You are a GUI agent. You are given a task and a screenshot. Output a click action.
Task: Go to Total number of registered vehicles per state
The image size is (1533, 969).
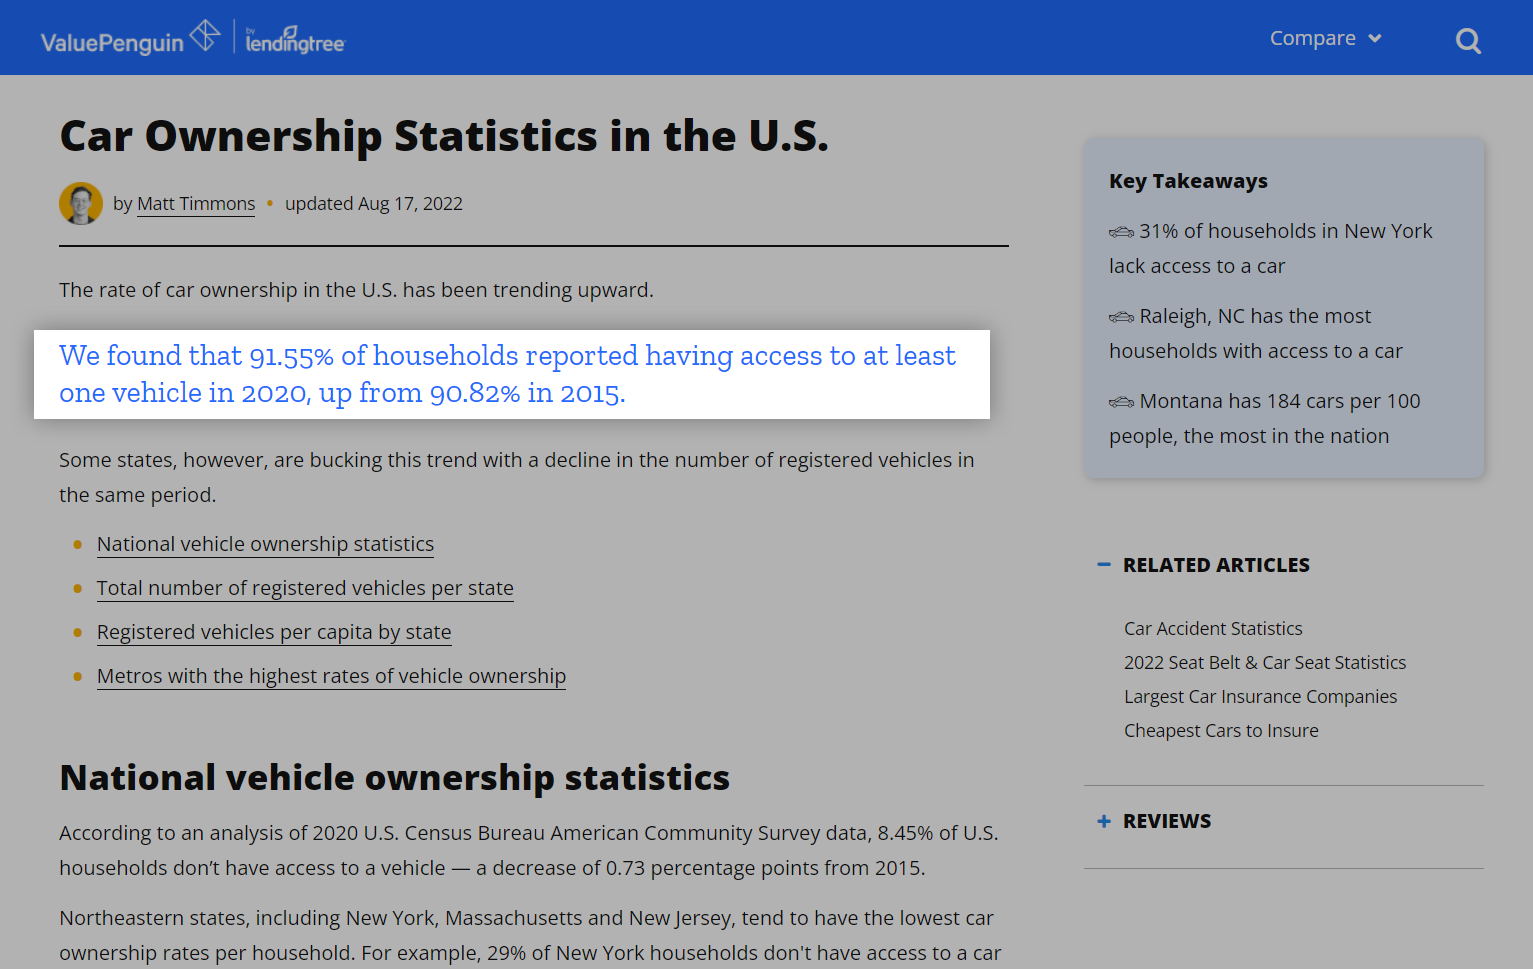click(305, 588)
